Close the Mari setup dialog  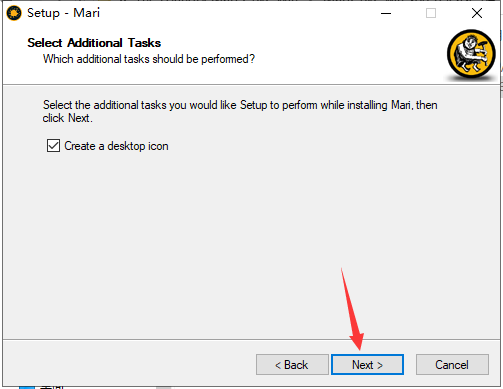click(x=477, y=13)
